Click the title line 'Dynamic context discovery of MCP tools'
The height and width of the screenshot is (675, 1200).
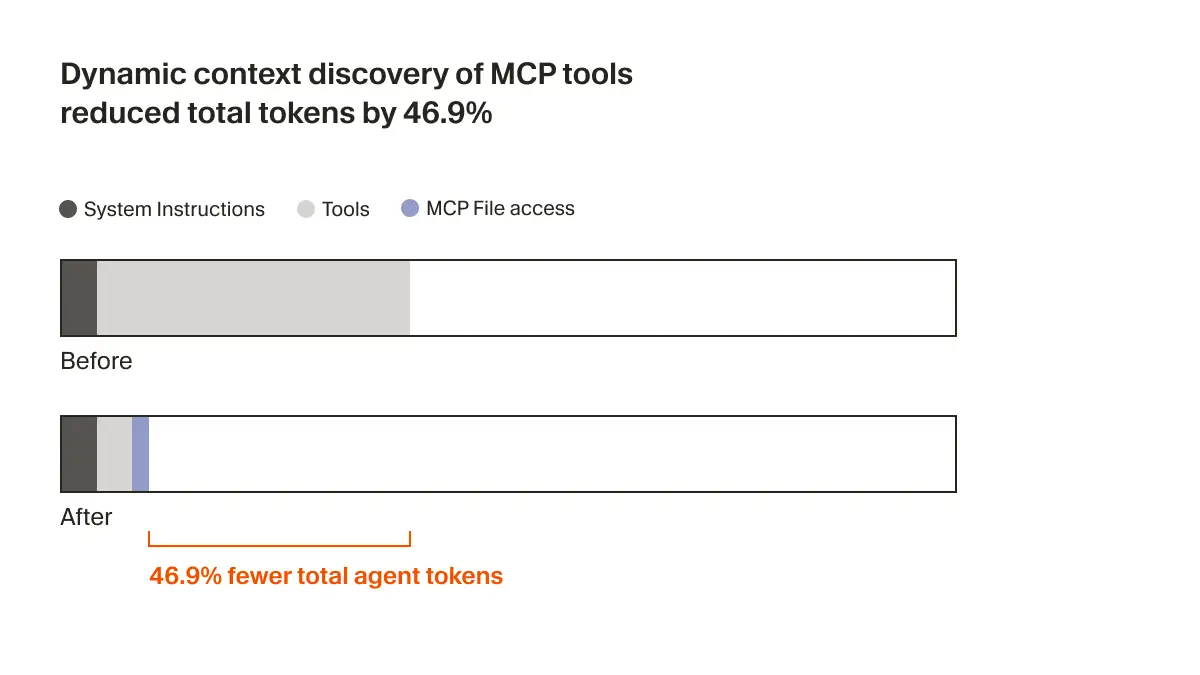pos(346,74)
